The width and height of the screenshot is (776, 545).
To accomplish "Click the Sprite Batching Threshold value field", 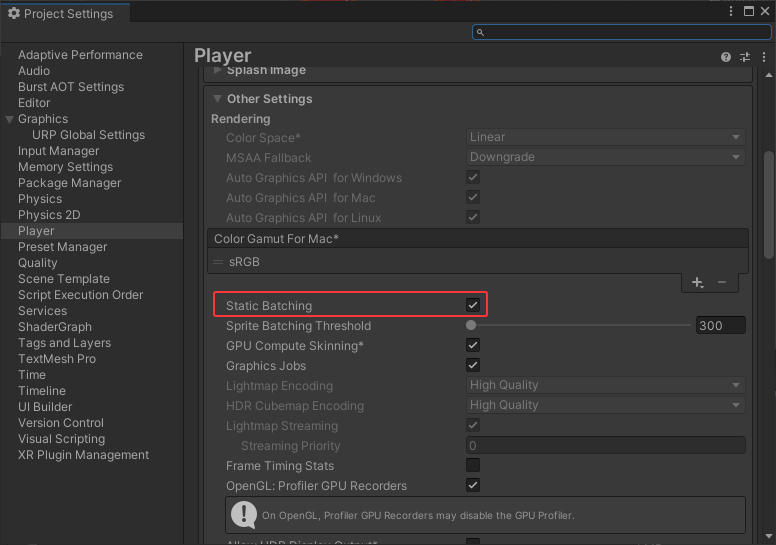I will click(x=721, y=326).
